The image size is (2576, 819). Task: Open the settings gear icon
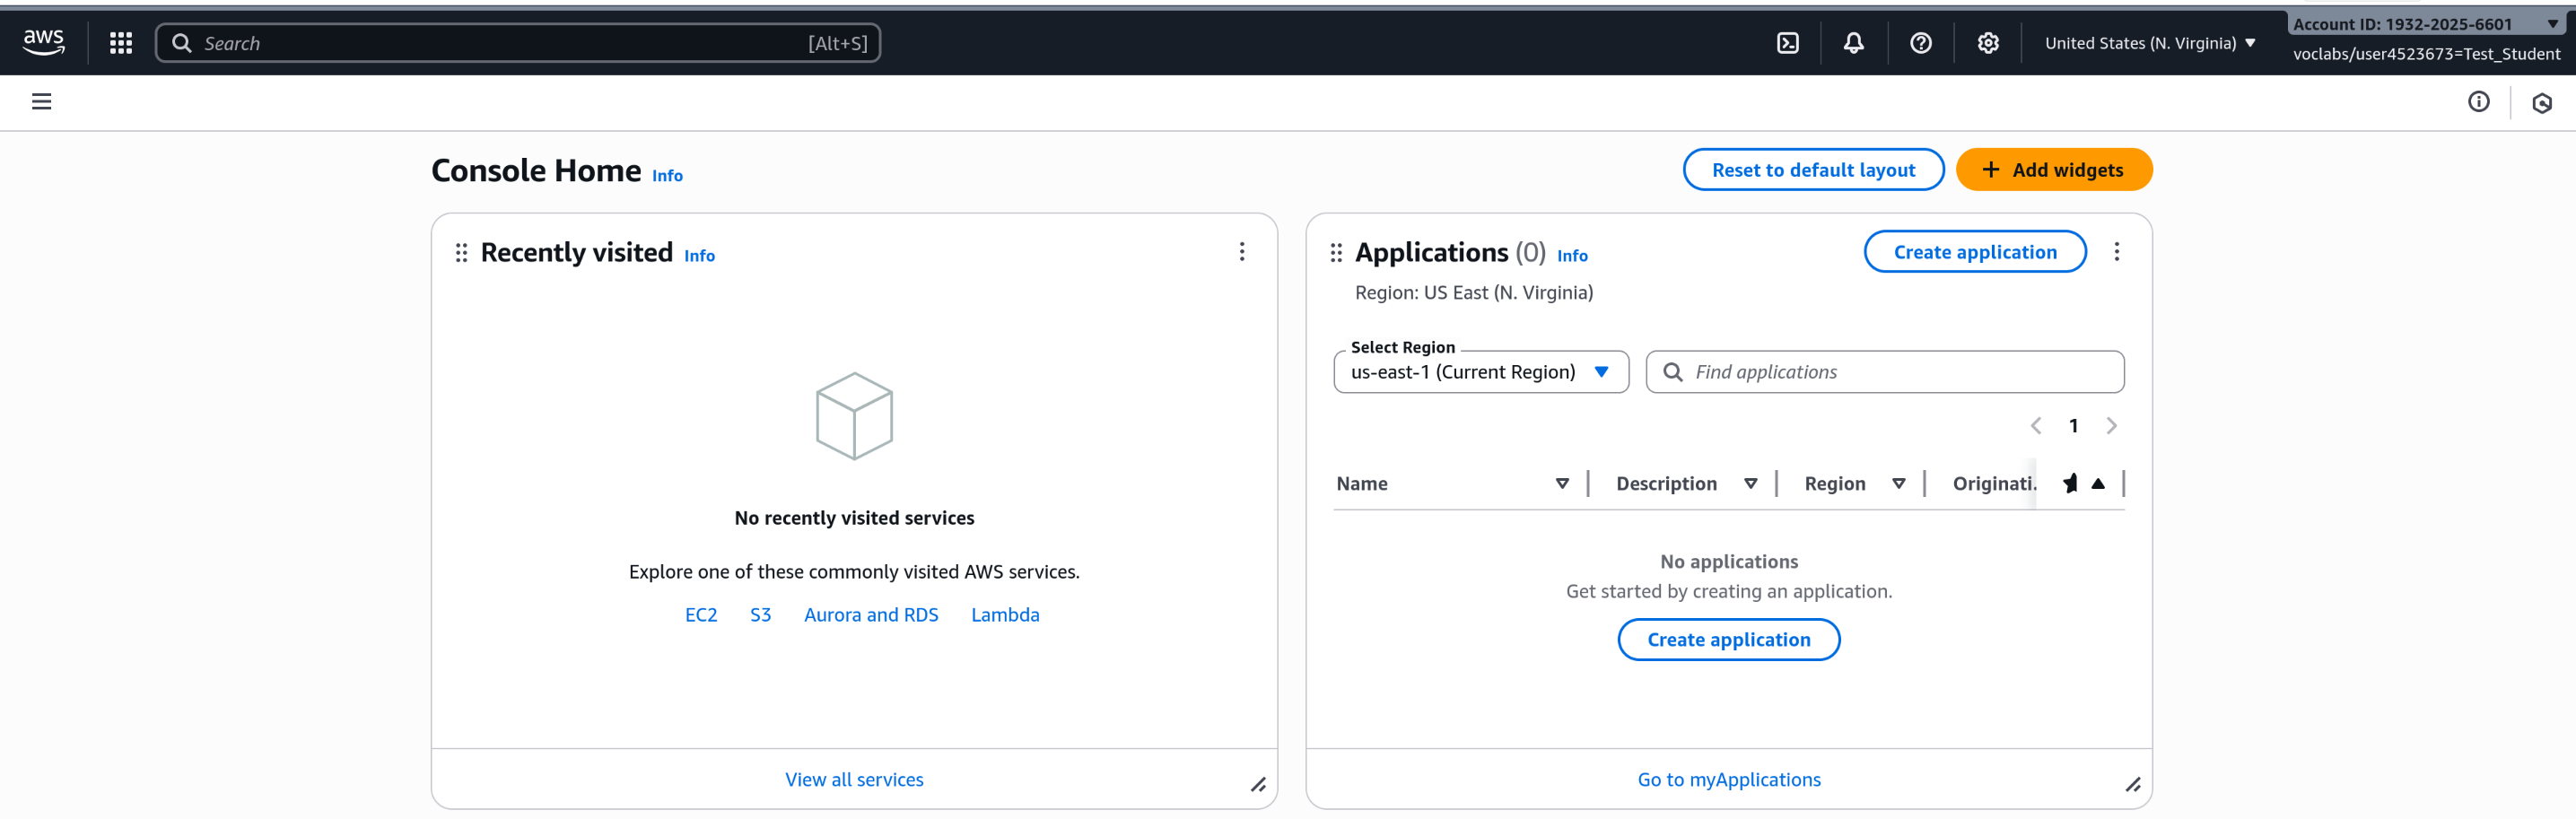click(1987, 43)
